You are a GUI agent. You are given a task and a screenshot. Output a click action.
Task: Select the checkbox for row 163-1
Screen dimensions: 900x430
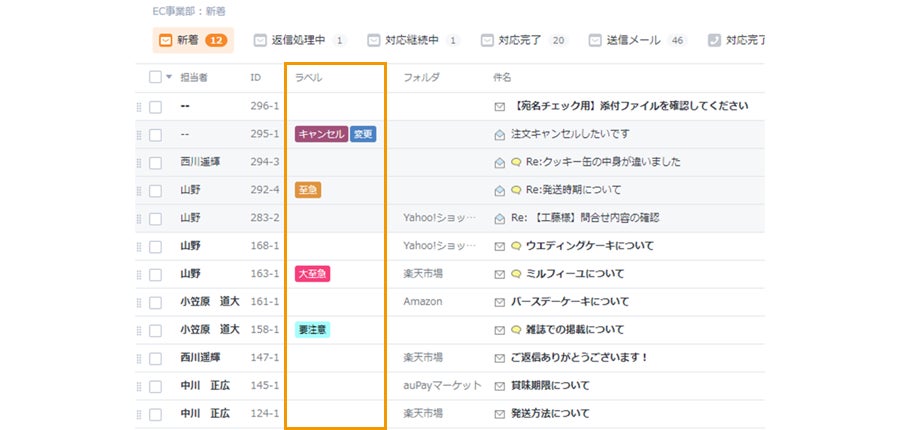click(155, 274)
